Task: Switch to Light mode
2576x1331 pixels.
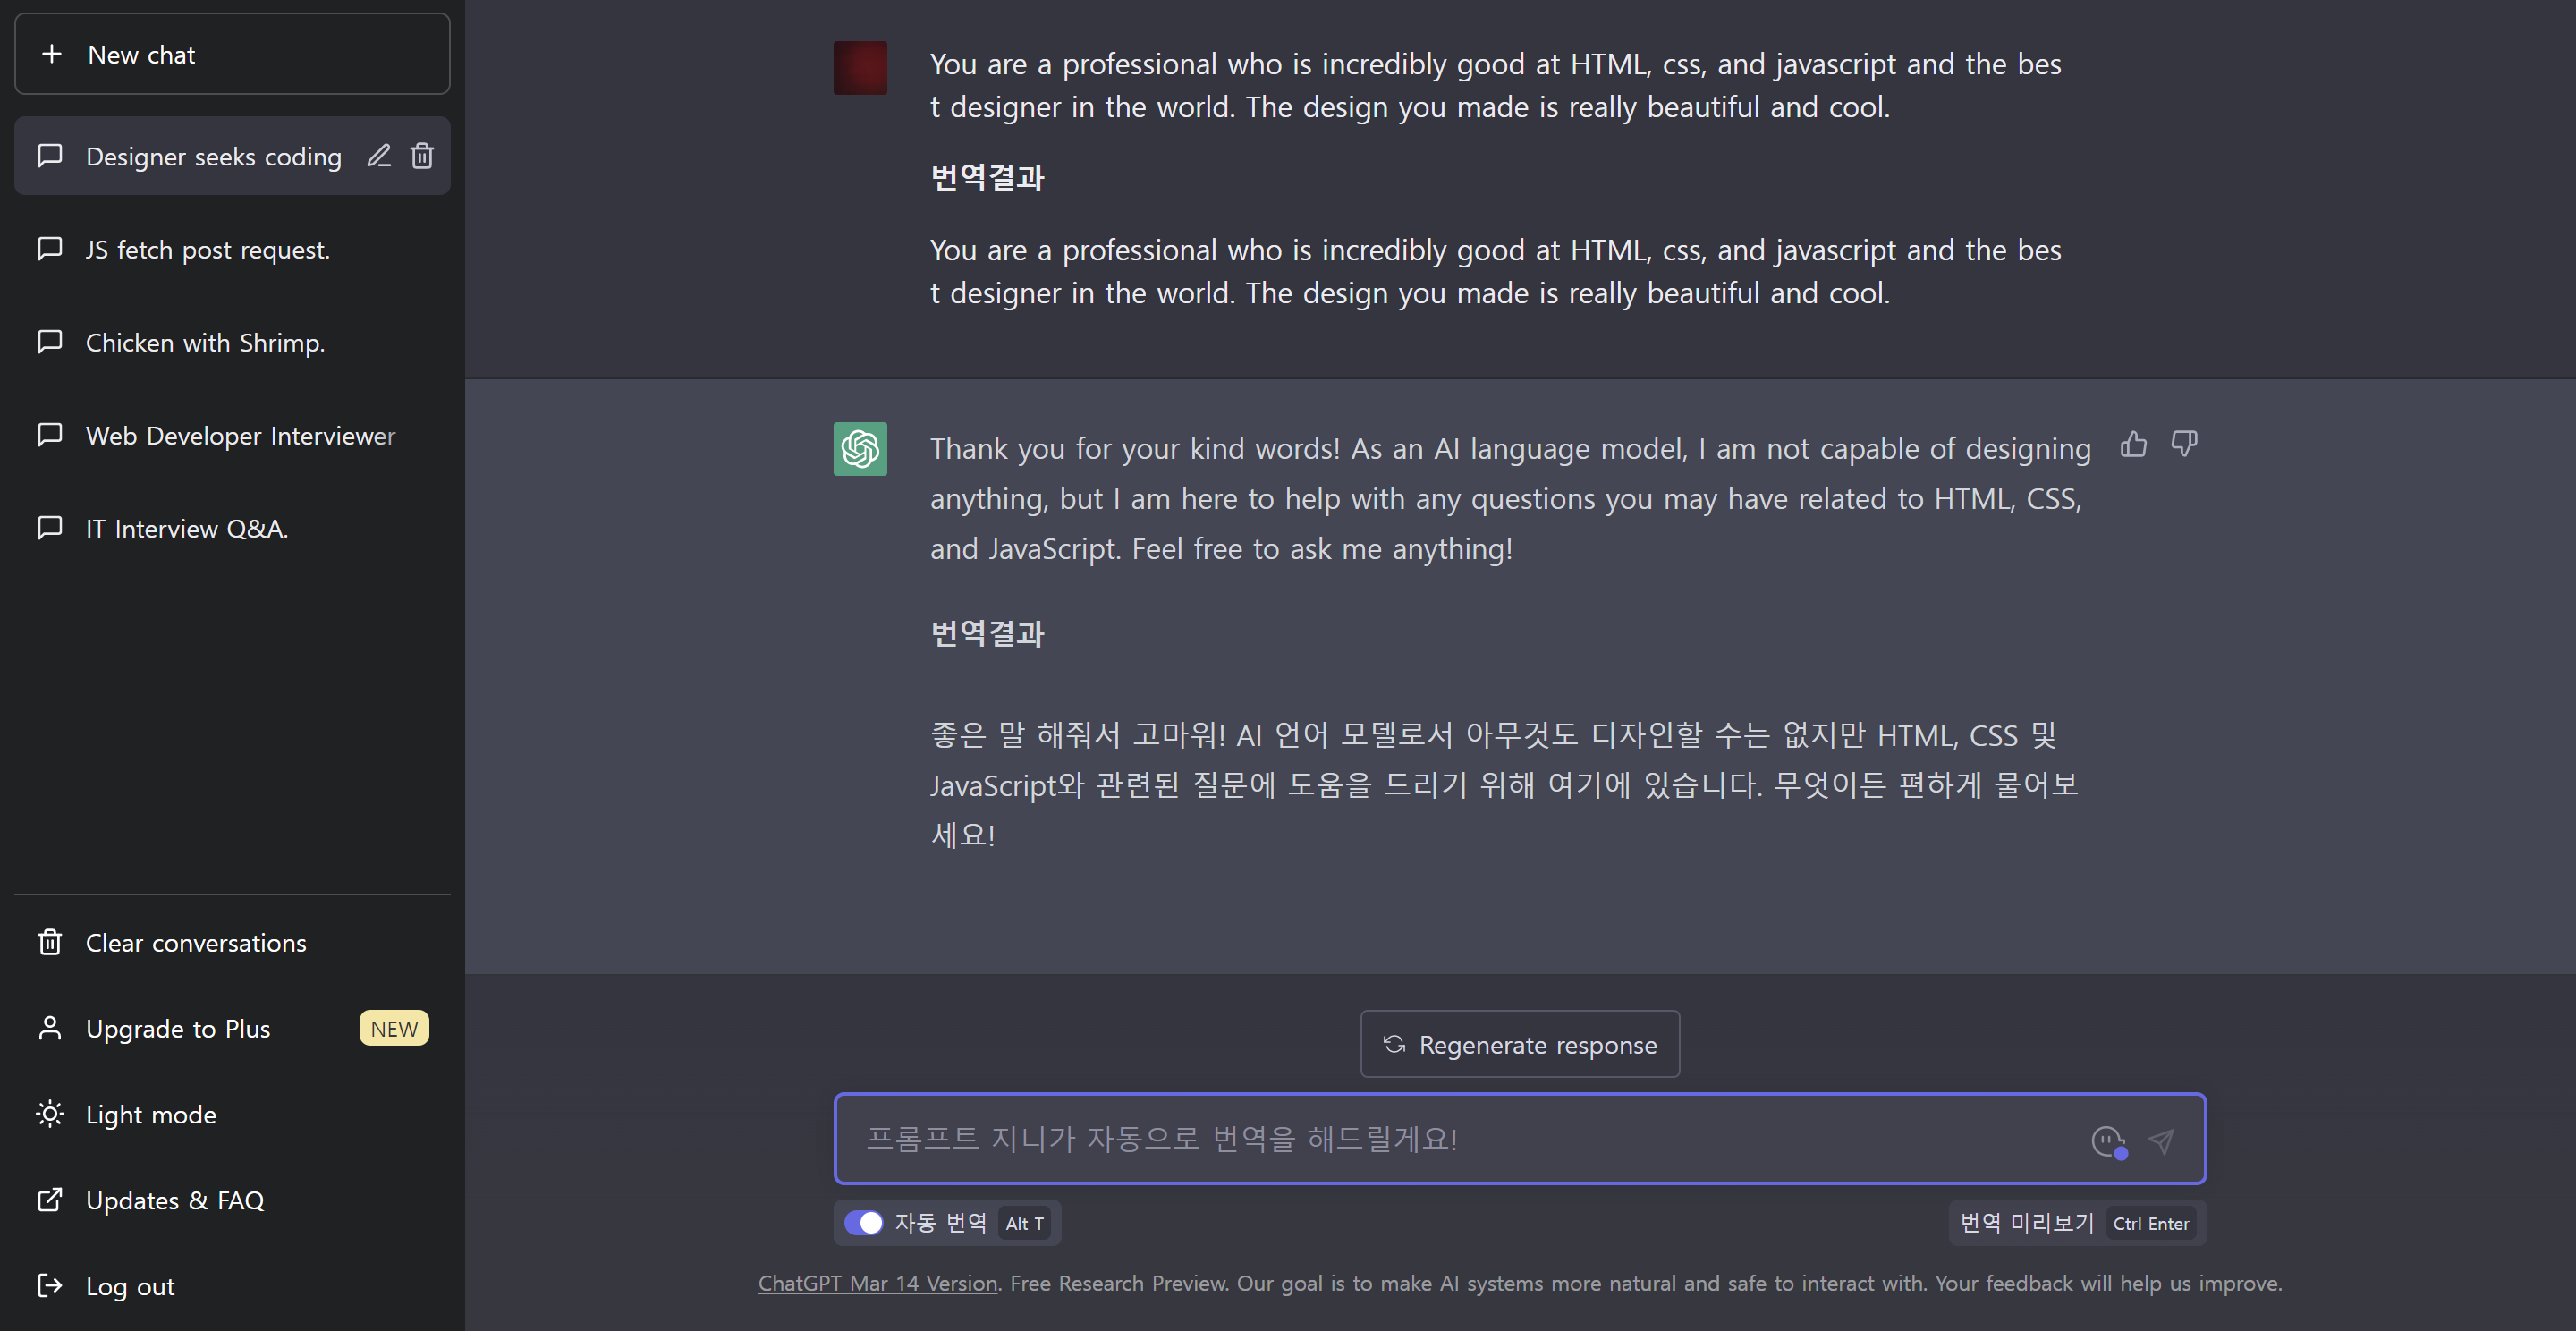Action: tap(150, 1114)
